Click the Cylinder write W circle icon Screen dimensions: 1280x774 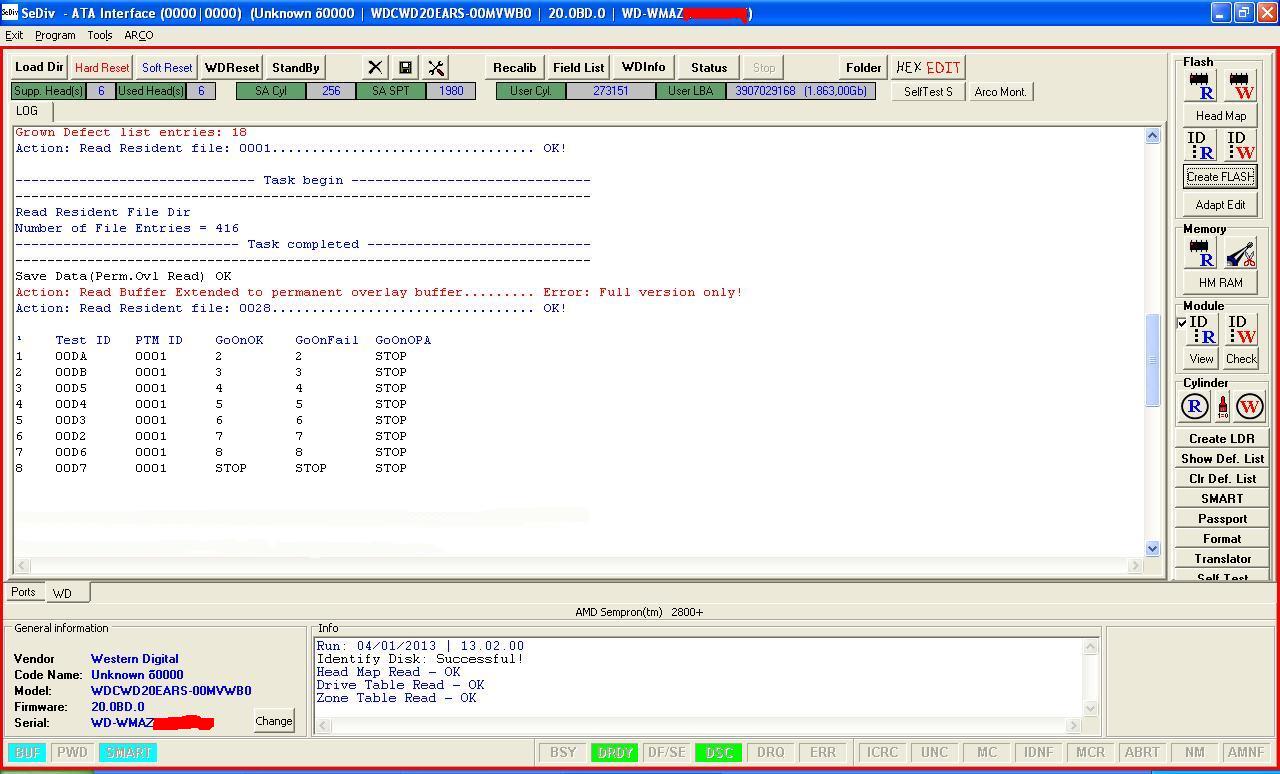1250,406
